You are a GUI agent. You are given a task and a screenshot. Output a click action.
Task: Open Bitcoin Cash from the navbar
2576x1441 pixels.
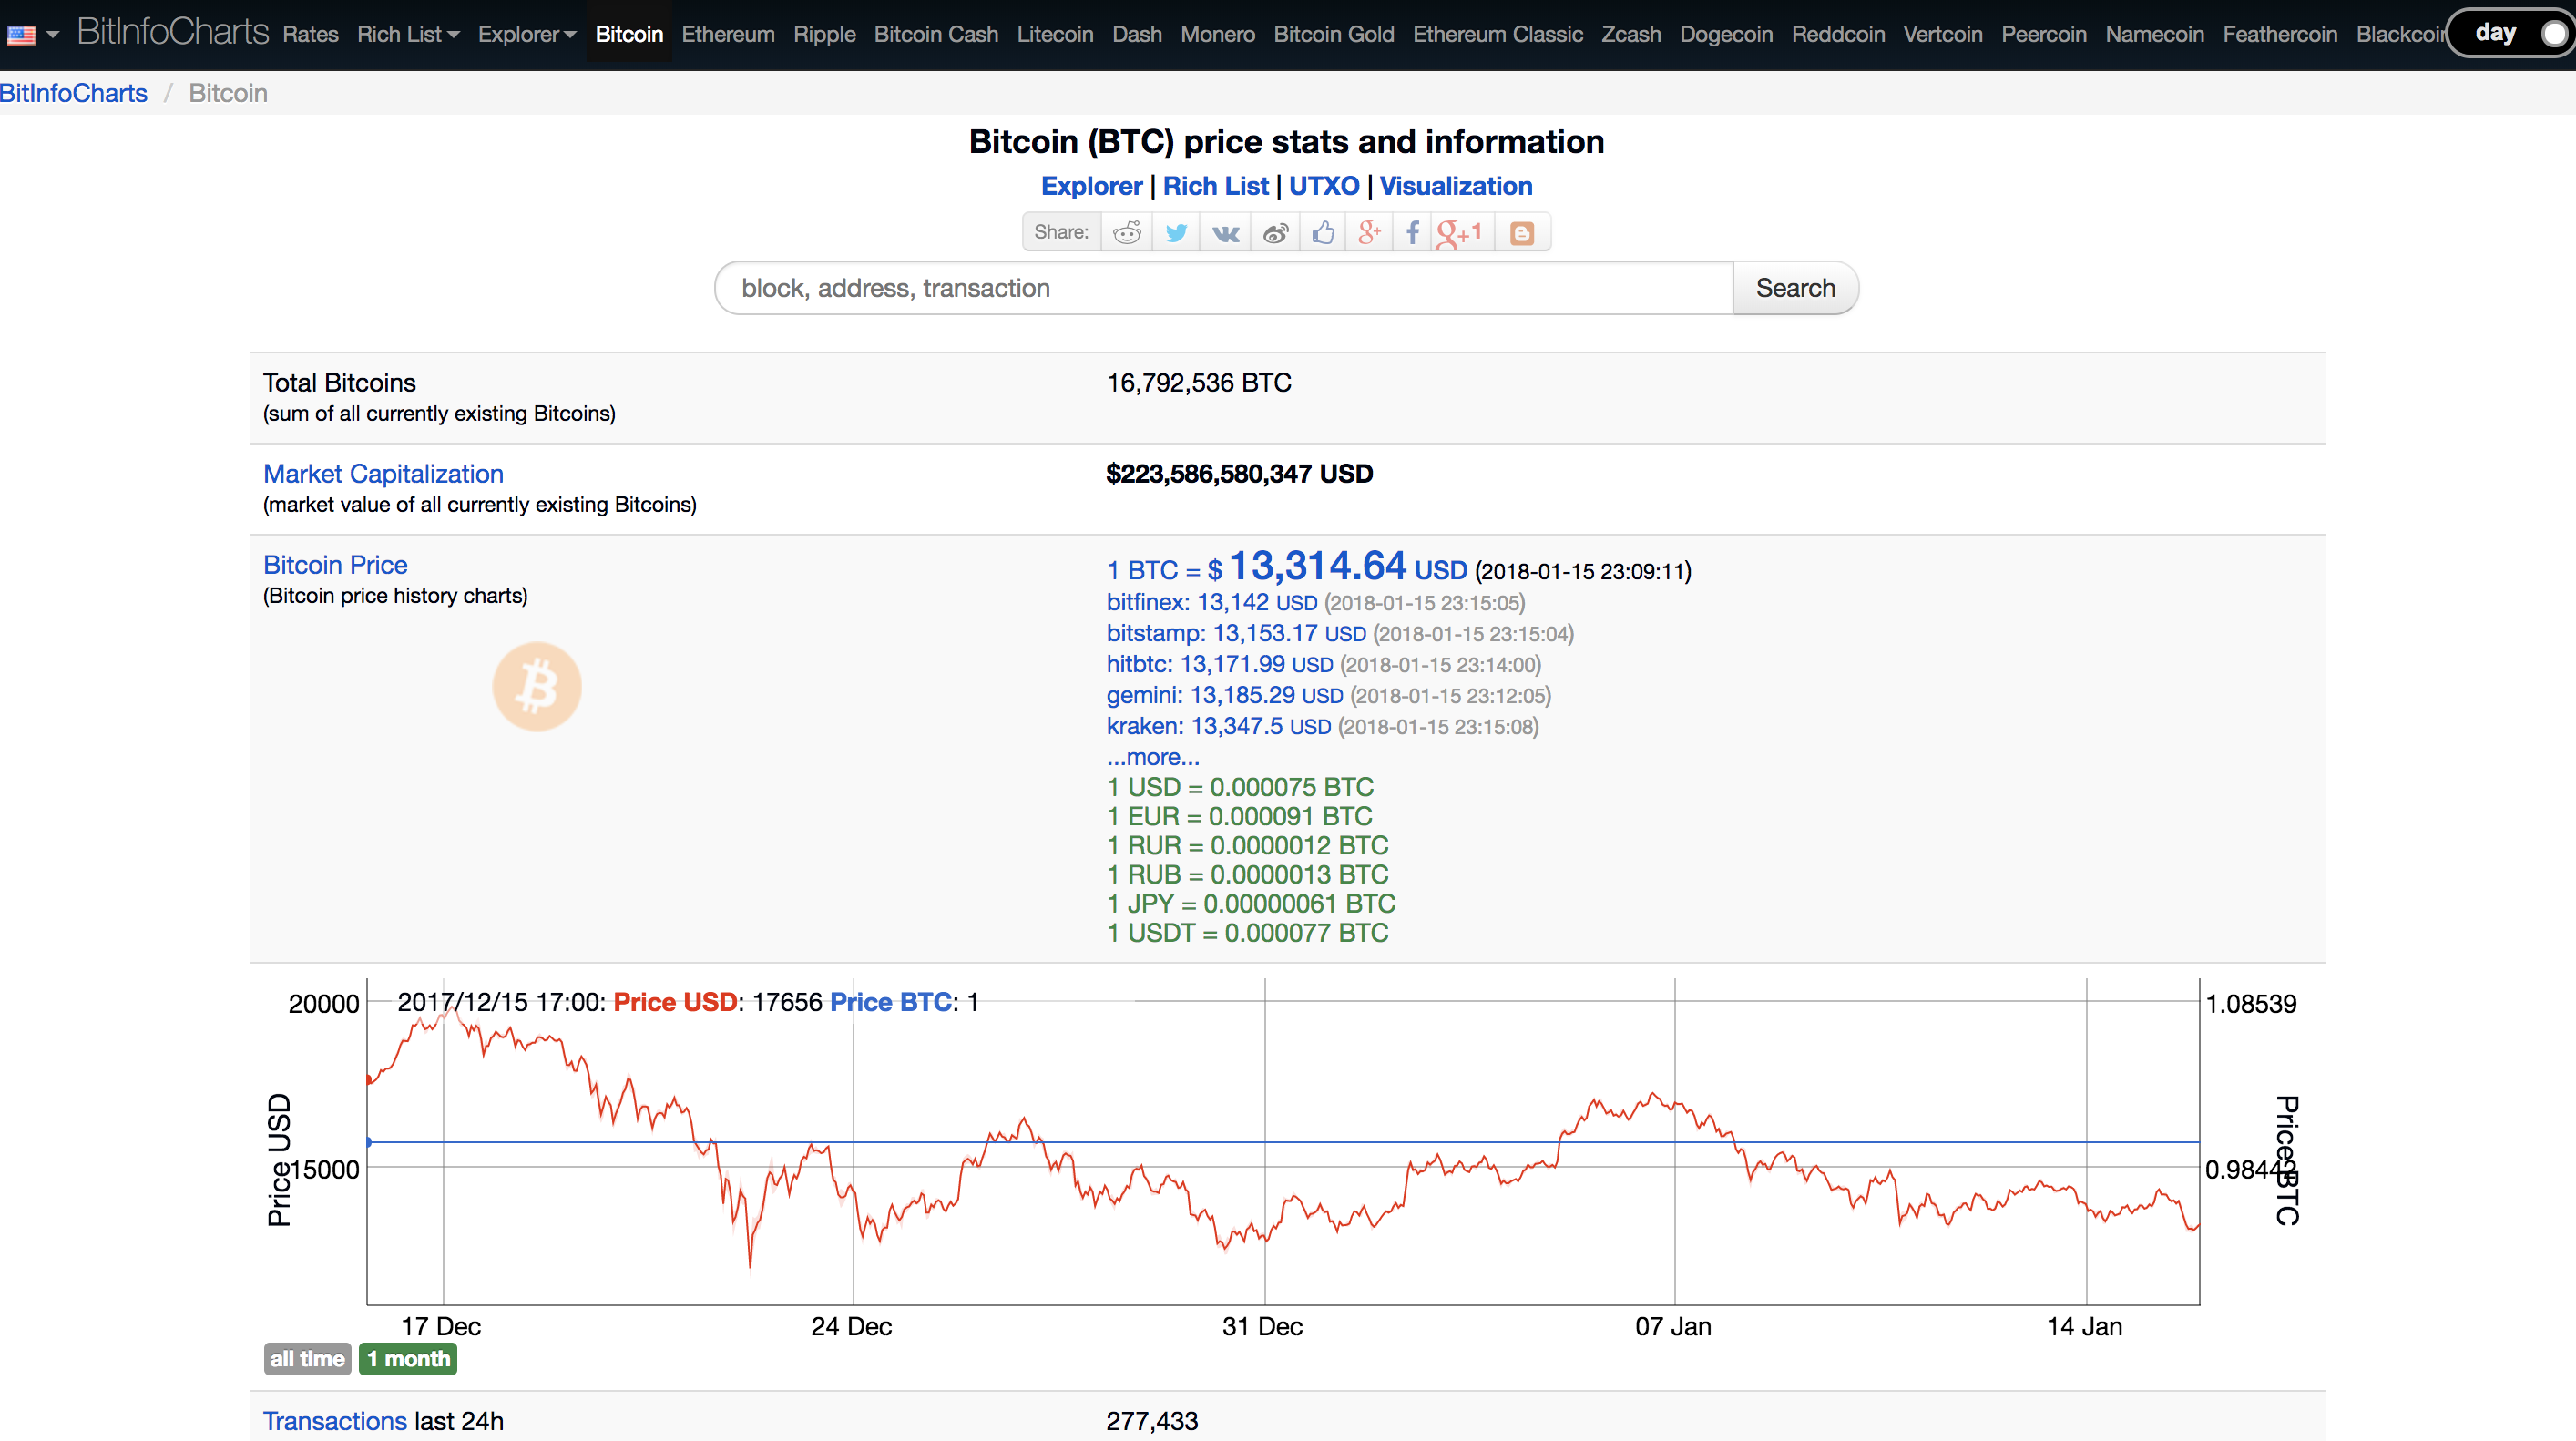tap(936, 34)
